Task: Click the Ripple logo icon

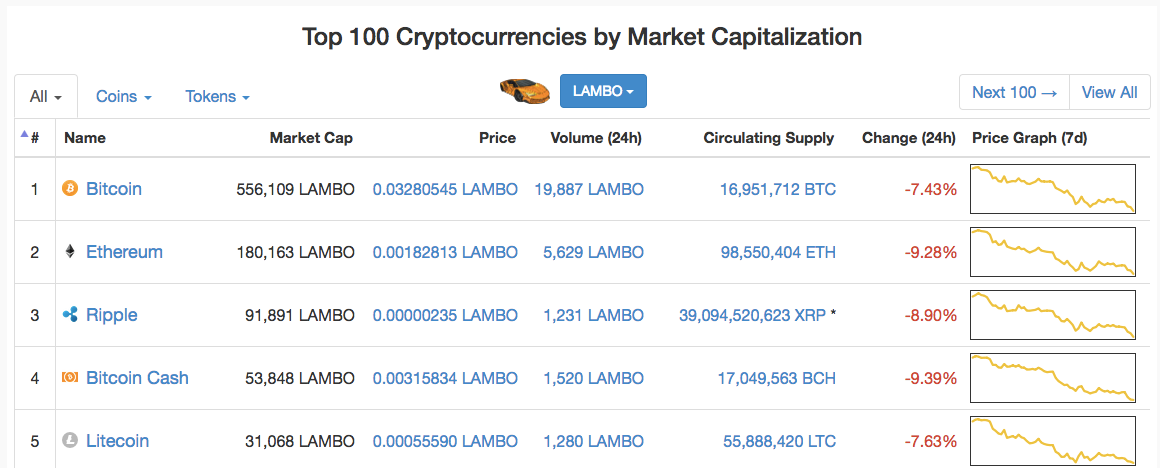Action: [x=70, y=315]
